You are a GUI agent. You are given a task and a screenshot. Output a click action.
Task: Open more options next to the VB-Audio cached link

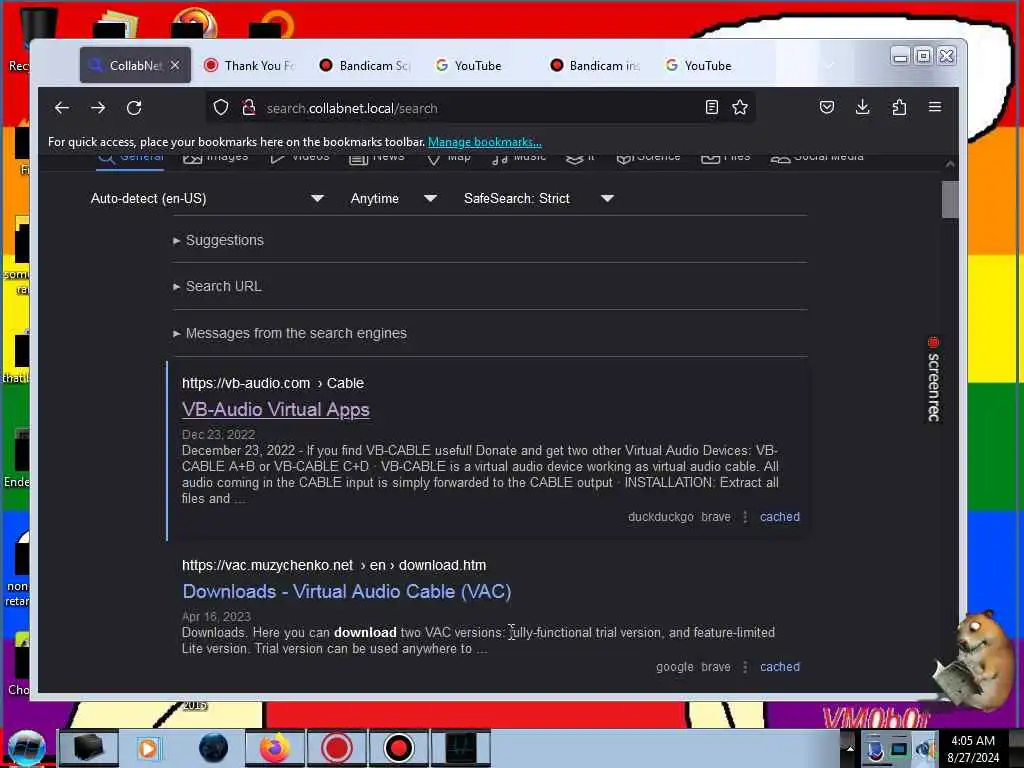point(745,517)
